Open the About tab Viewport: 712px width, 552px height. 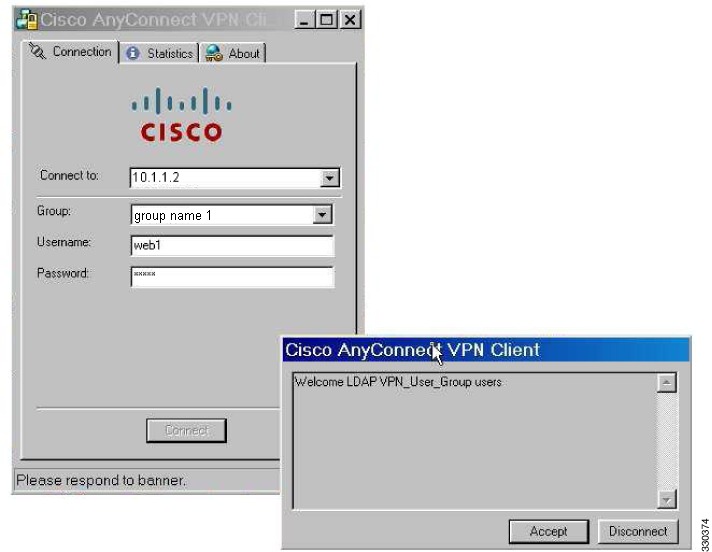pyautogui.click(x=232, y=54)
